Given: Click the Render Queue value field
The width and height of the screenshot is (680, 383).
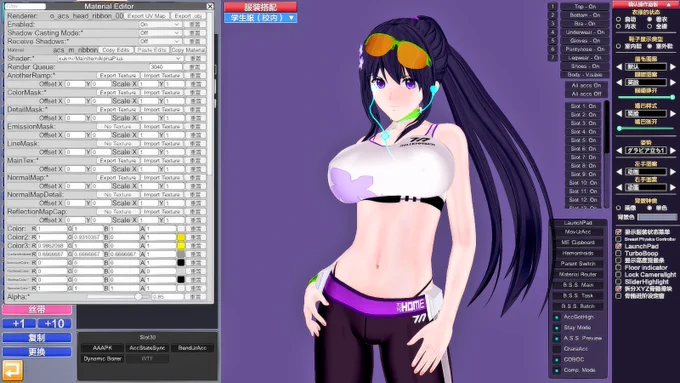Looking at the screenshot, I should pyautogui.click(x=166, y=67).
